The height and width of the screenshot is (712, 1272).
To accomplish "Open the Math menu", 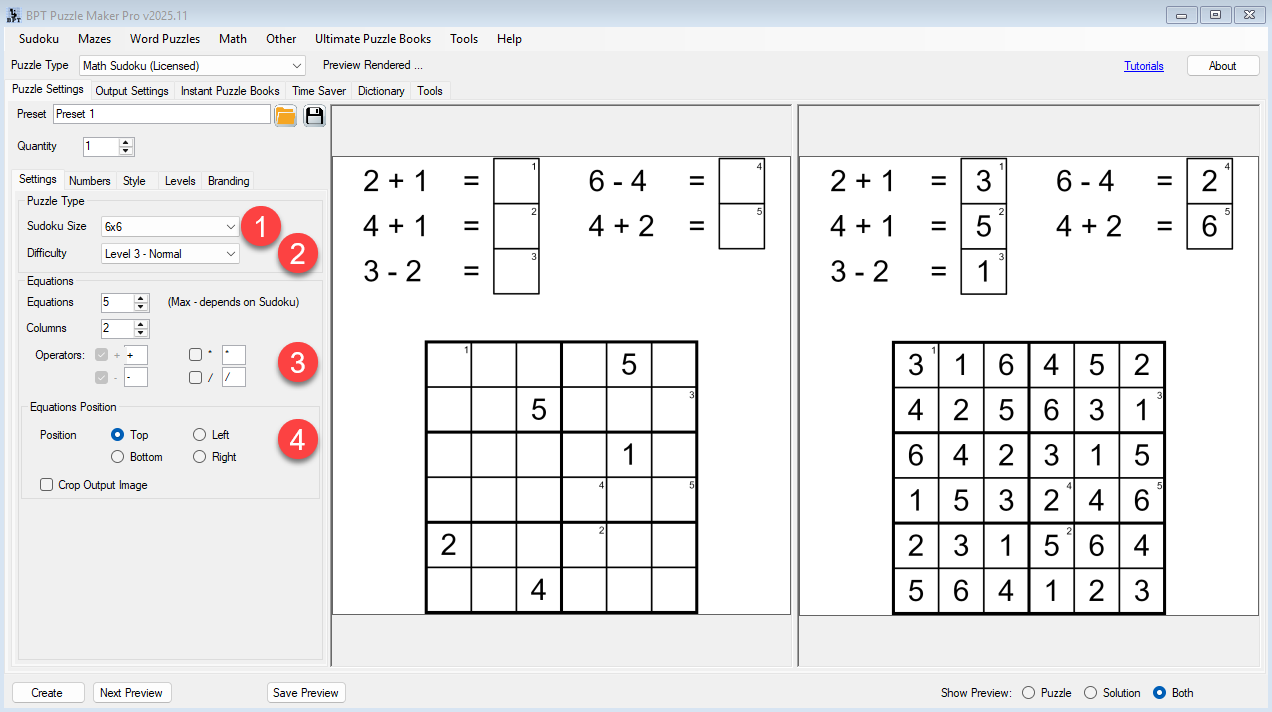I will [x=232, y=39].
